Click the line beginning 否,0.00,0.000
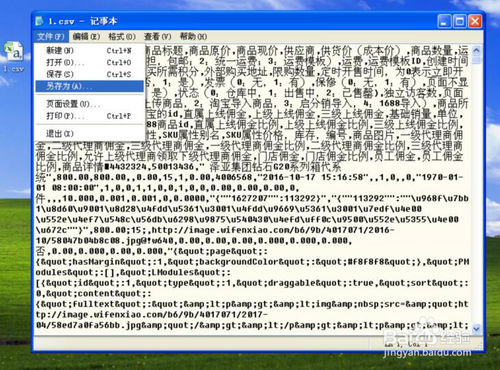Screen dimensions: 500x370 [152, 251]
